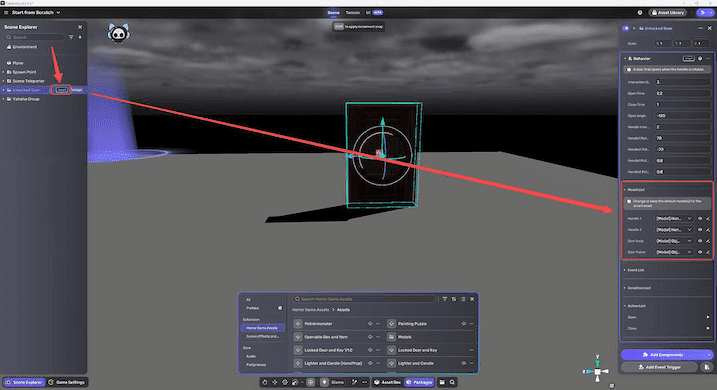Select the hand pan tool in the bottom toolbar
Image resolution: width=717 pixels, height=390 pixels.
(265, 382)
